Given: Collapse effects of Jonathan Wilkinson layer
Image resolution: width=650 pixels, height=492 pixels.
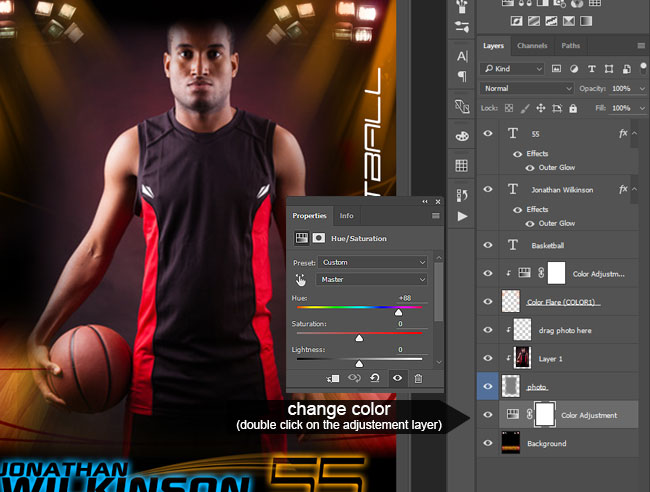Looking at the screenshot, I should click(x=634, y=189).
